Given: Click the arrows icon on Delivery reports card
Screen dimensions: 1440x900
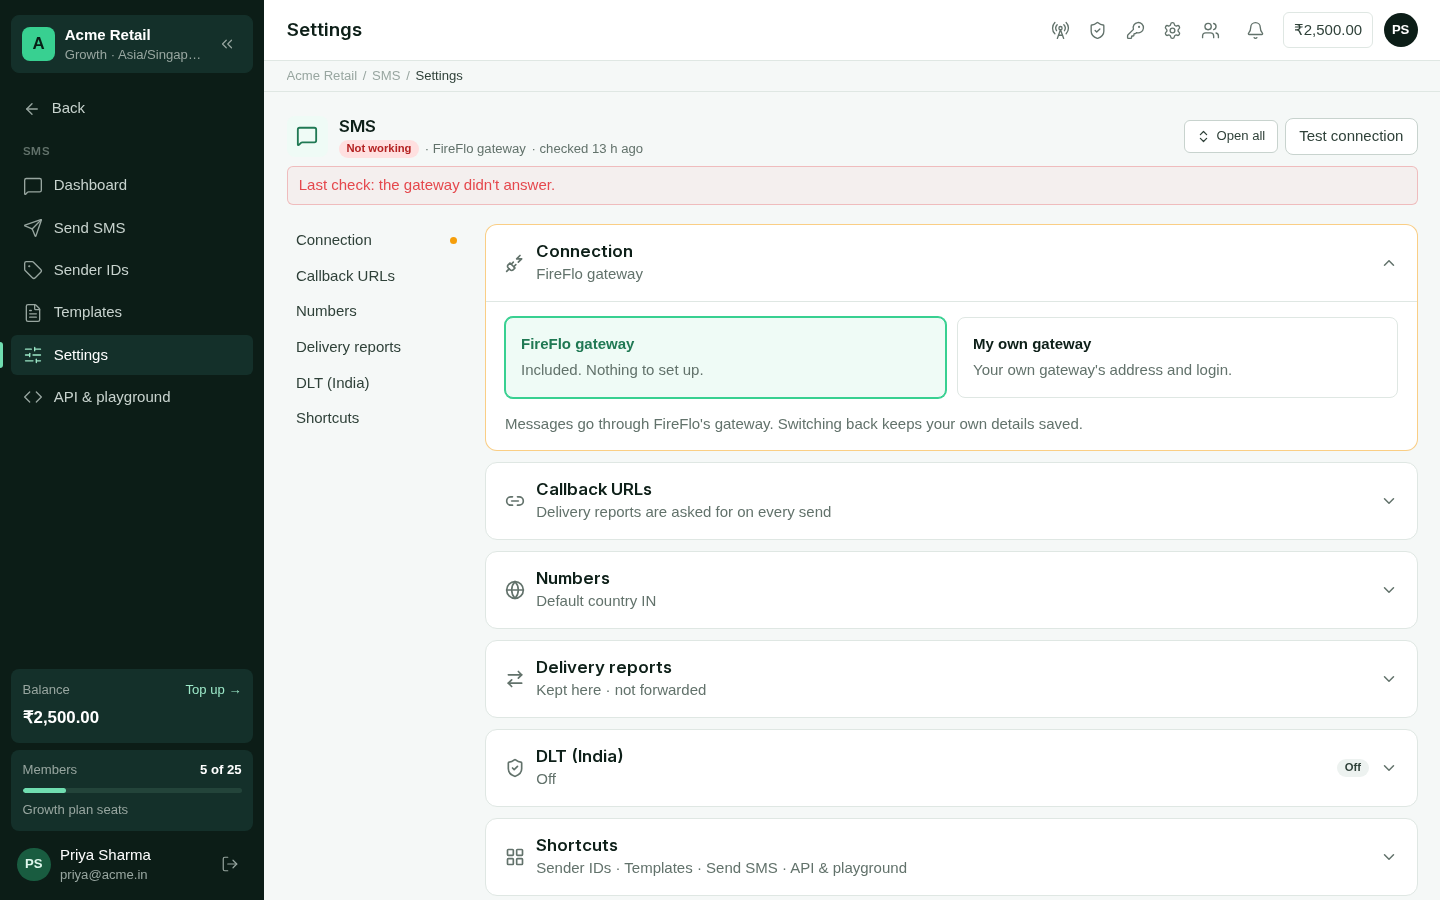Looking at the screenshot, I should (x=515, y=679).
